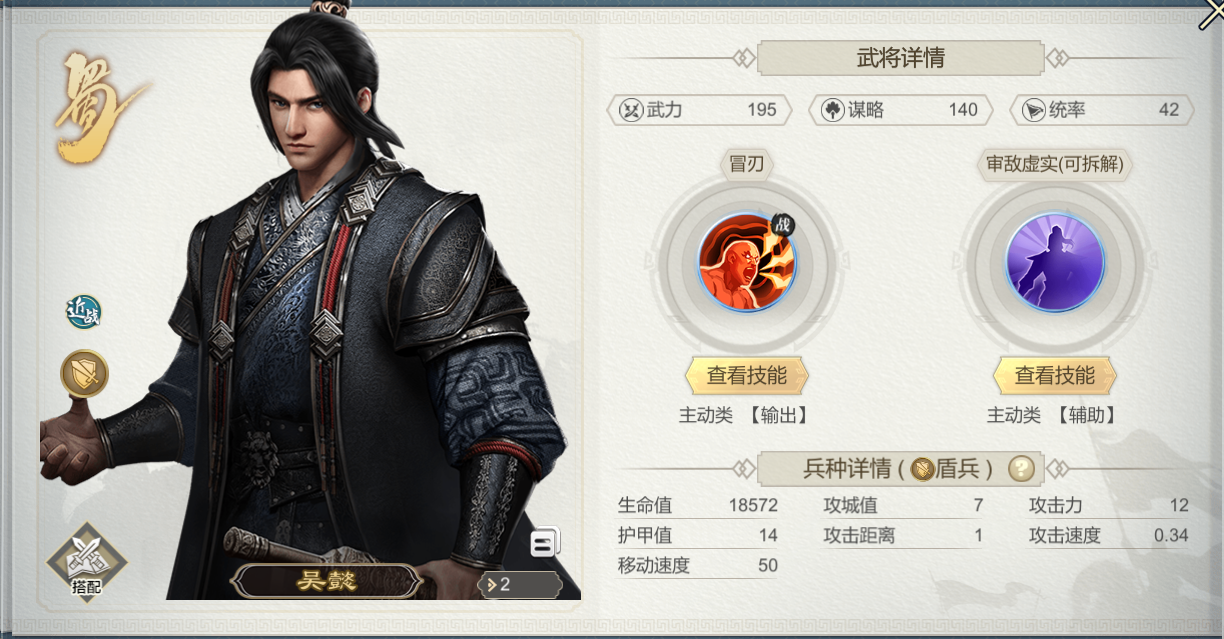Screen dimensions: 1224x639
Task: Click the shield troop type icon
Action: tap(84, 374)
